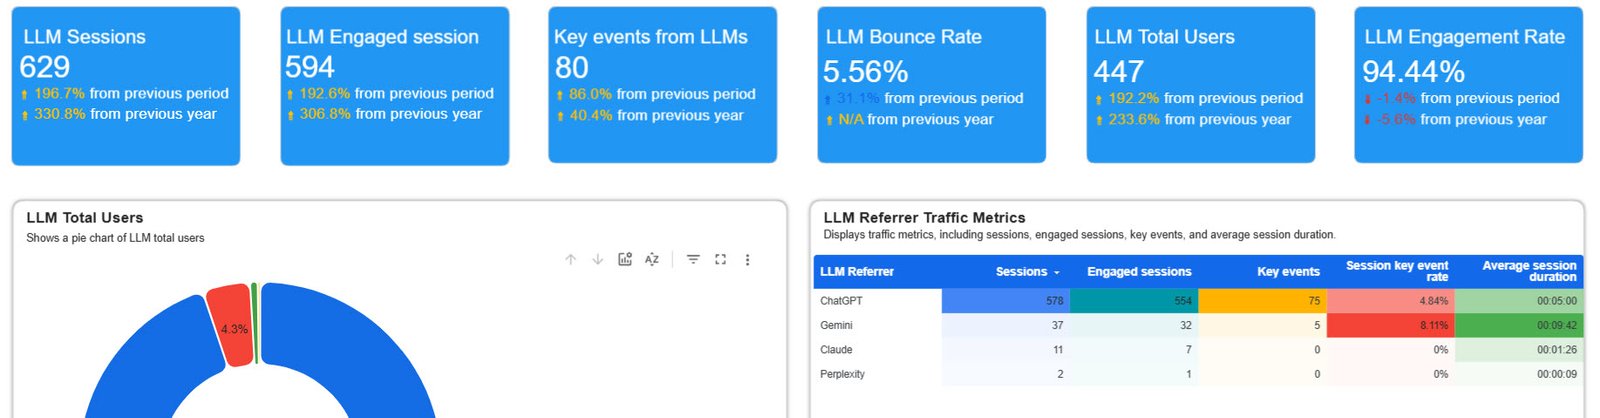The height and width of the screenshot is (418, 1600).
Task: Click the 00:00:09 session duration cell
Action: [1519, 374]
